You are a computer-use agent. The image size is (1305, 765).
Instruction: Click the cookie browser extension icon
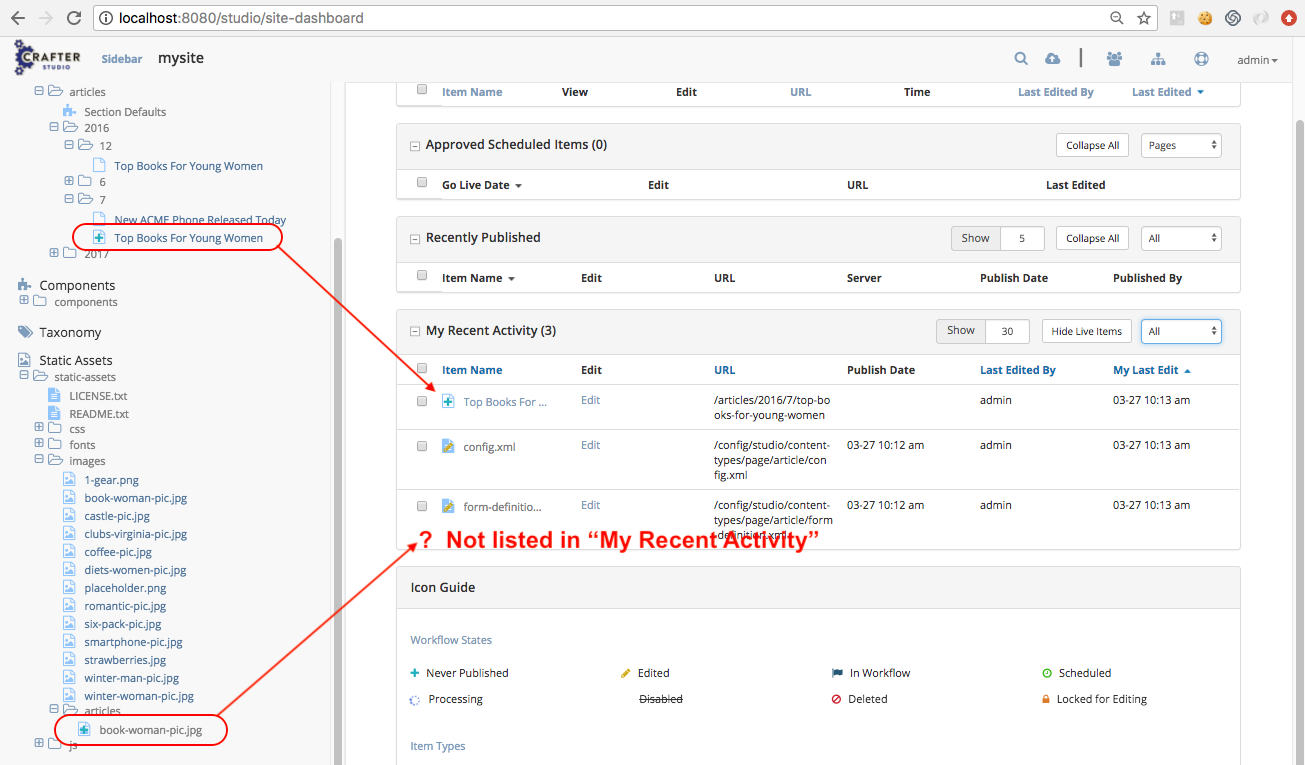pos(1205,18)
